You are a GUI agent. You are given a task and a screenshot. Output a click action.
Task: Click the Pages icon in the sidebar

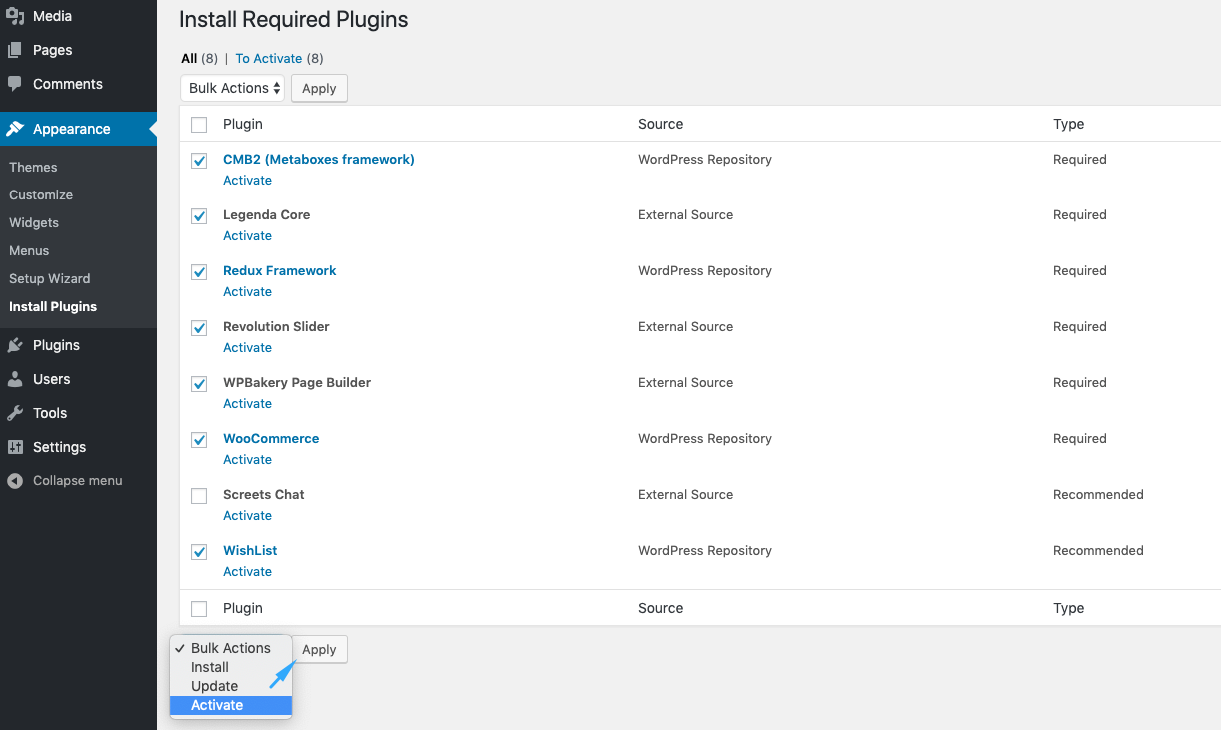point(15,50)
